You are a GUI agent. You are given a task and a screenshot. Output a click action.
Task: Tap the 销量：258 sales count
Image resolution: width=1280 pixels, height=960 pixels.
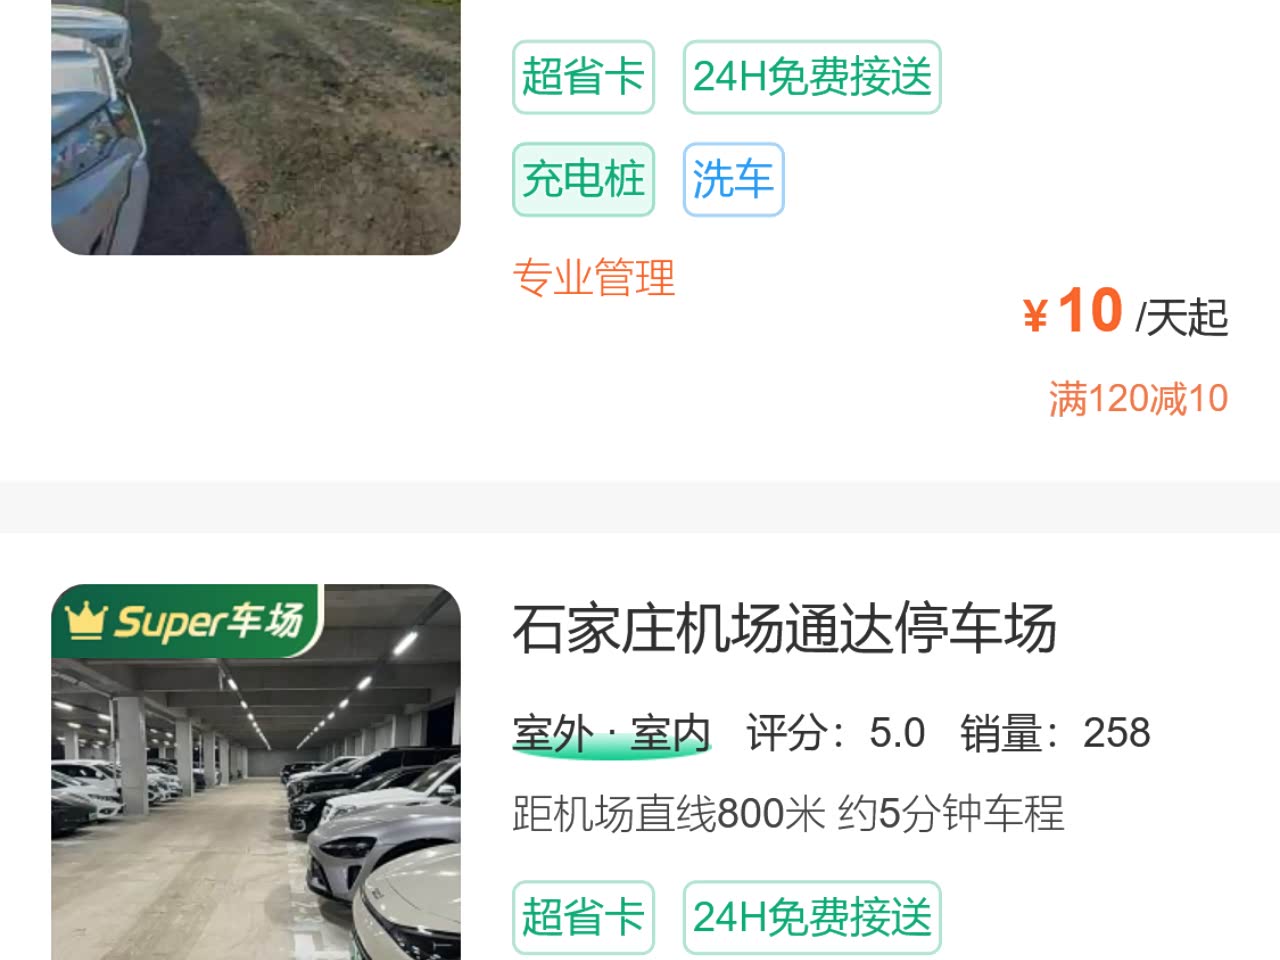1055,733
